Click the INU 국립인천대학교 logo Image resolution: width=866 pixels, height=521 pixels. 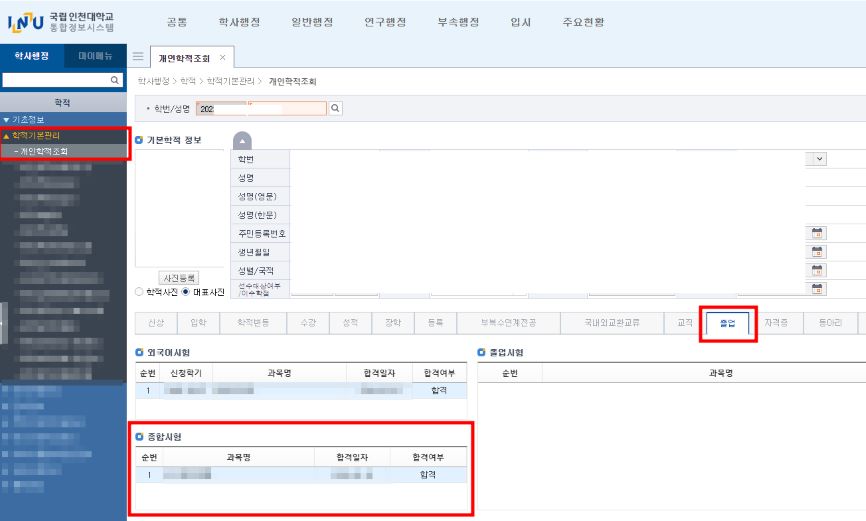60,21
